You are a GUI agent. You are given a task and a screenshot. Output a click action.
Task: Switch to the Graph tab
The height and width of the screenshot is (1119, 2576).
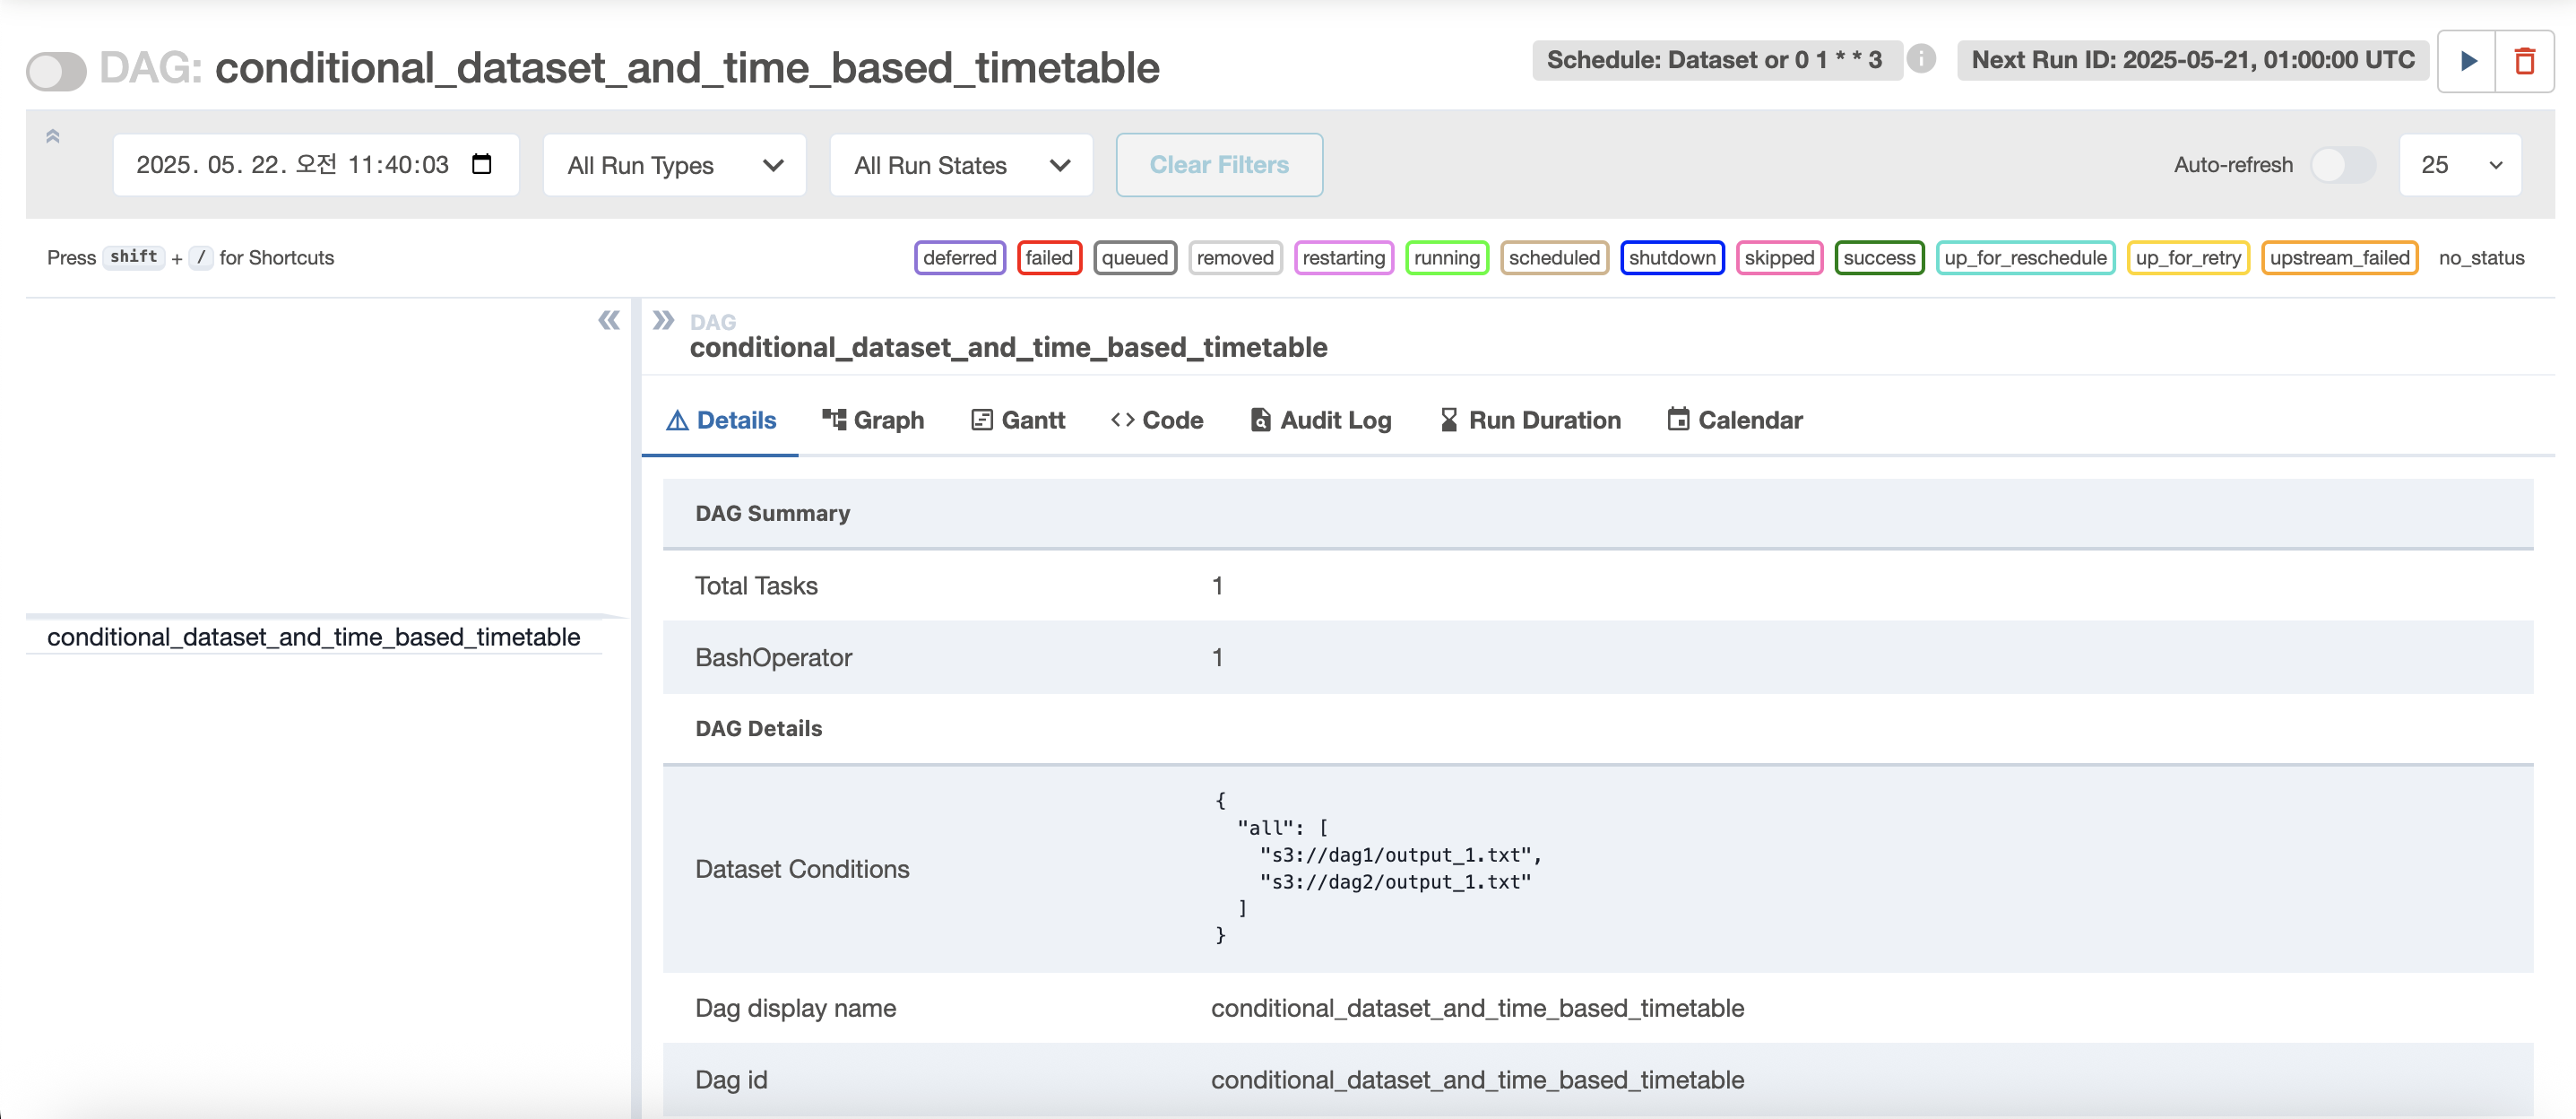tap(873, 420)
